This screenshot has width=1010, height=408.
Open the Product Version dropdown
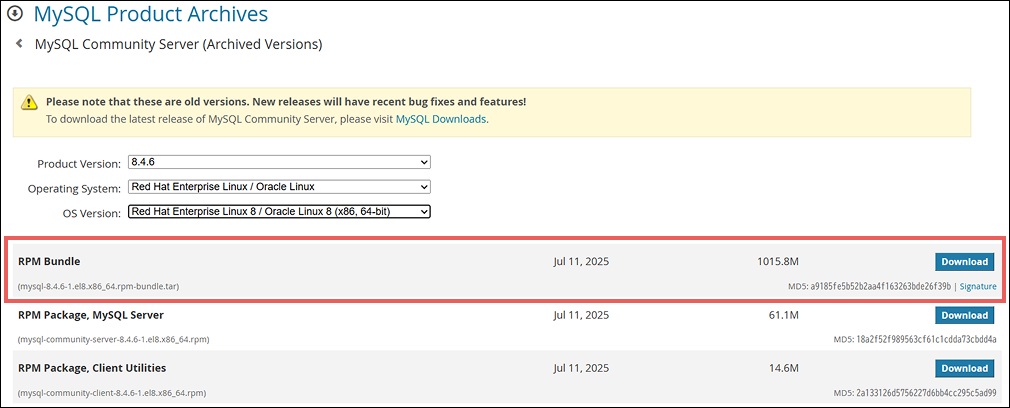pyautogui.click(x=278, y=162)
